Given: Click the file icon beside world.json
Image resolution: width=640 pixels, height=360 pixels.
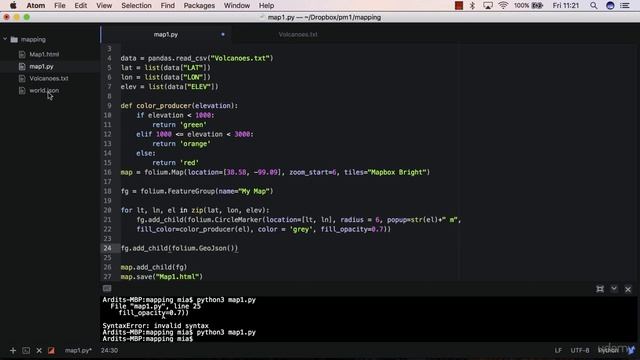Looking at the screenshot, I should click(22, 90).
